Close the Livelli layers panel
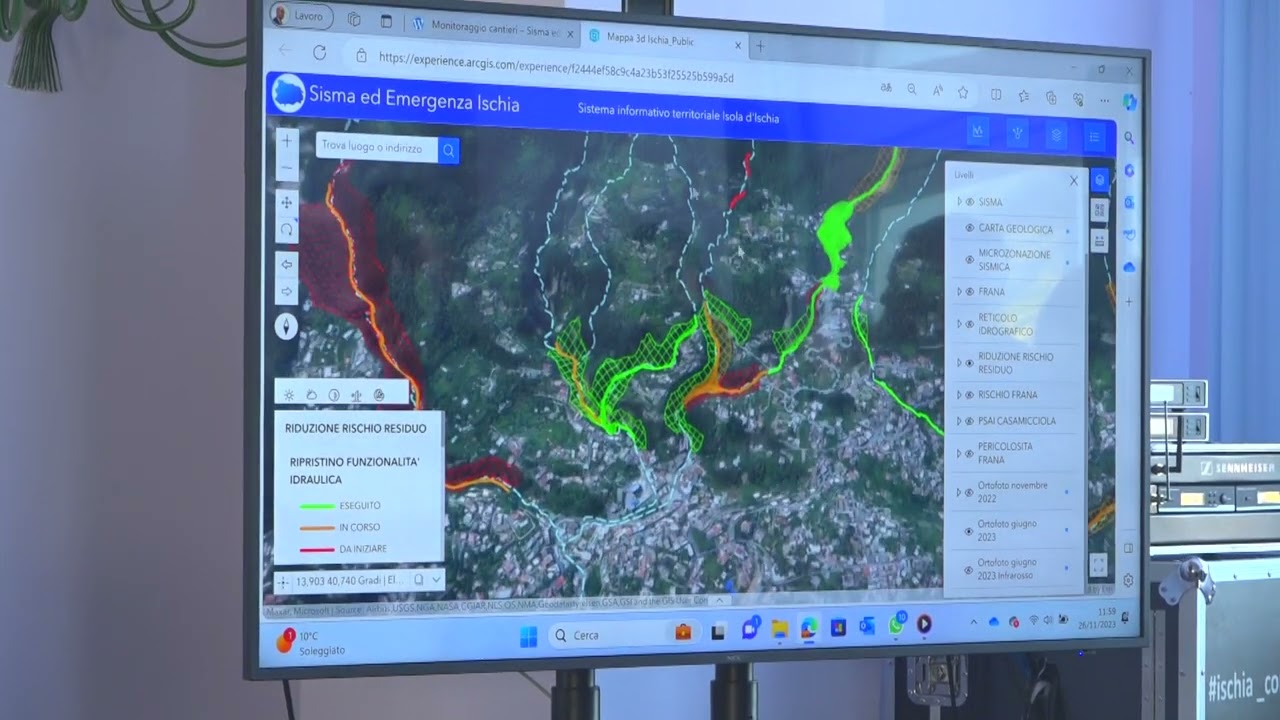The height and width of the screenshot is (720, 1280). [1074, 181]
